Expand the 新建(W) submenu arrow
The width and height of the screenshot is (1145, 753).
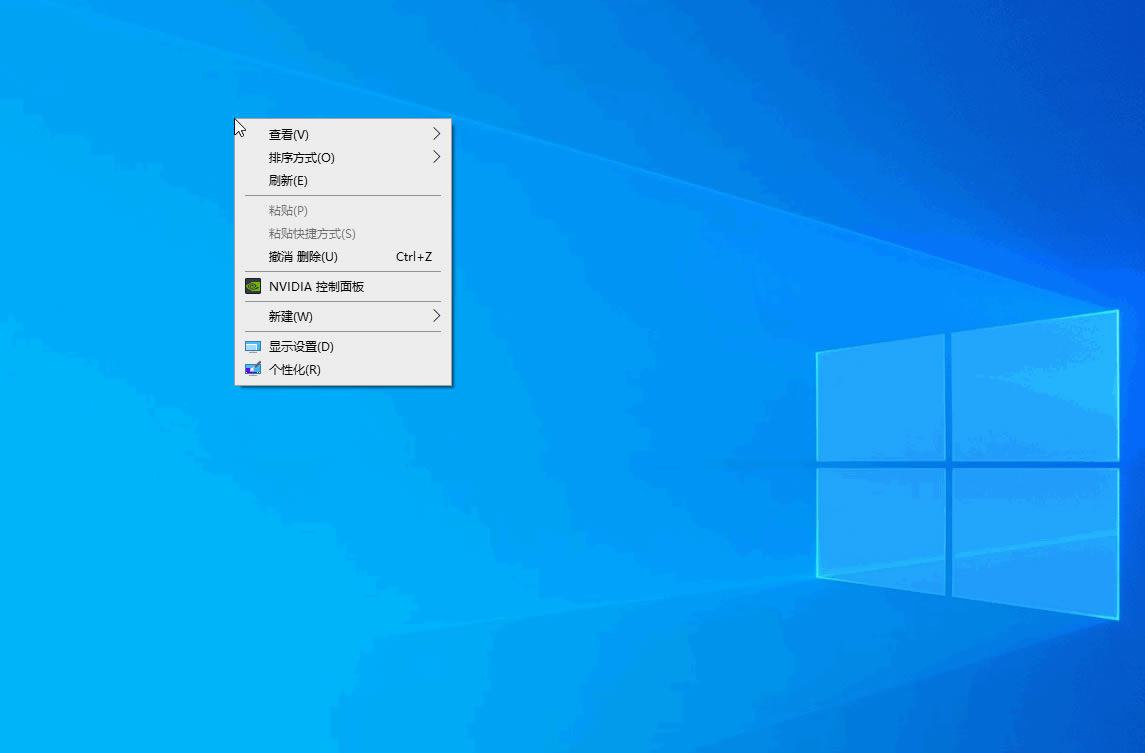(436, 316)
